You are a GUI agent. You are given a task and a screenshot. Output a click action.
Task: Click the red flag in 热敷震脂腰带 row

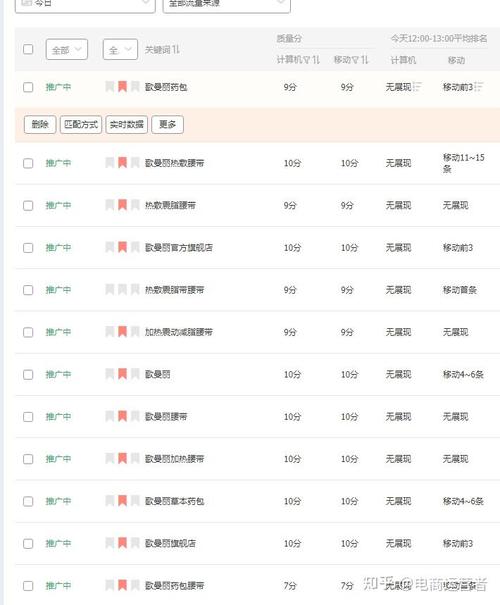coord(122,205)
